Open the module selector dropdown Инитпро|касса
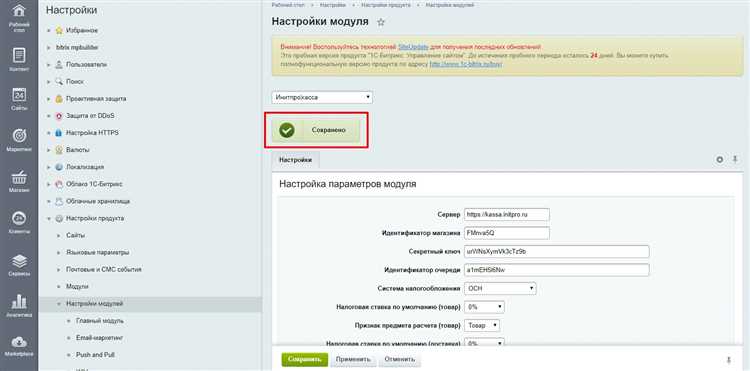This screenshot has height=371, width=750. click(322, 98)
